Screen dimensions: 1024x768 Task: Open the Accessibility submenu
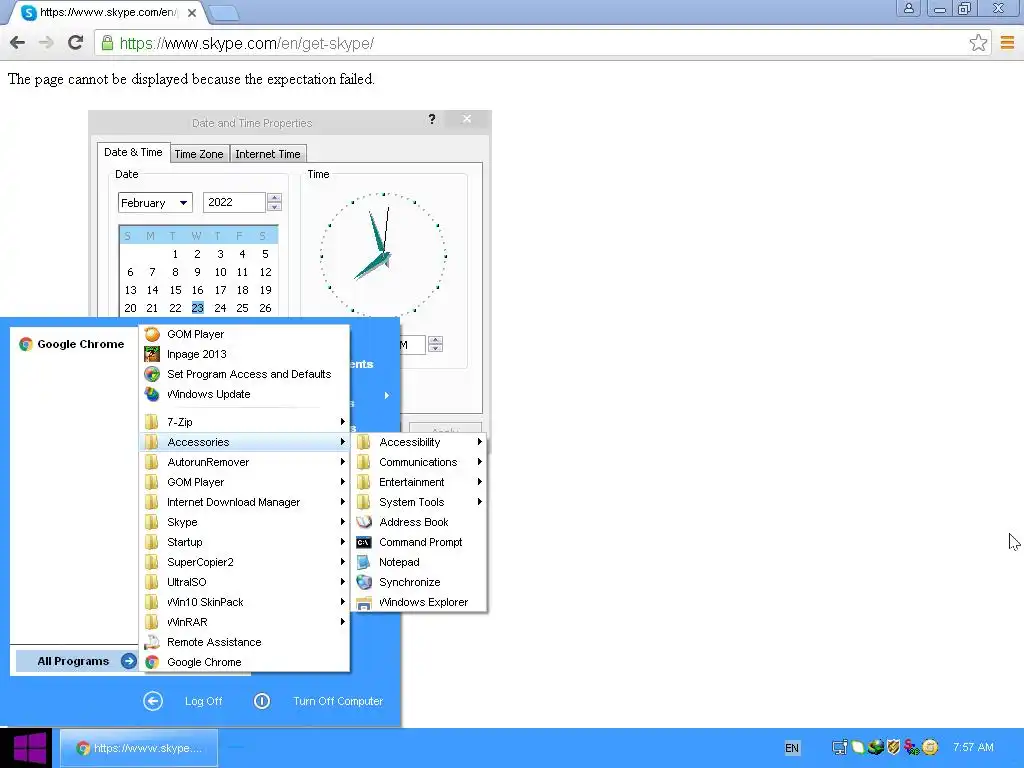tap(419, 442)
